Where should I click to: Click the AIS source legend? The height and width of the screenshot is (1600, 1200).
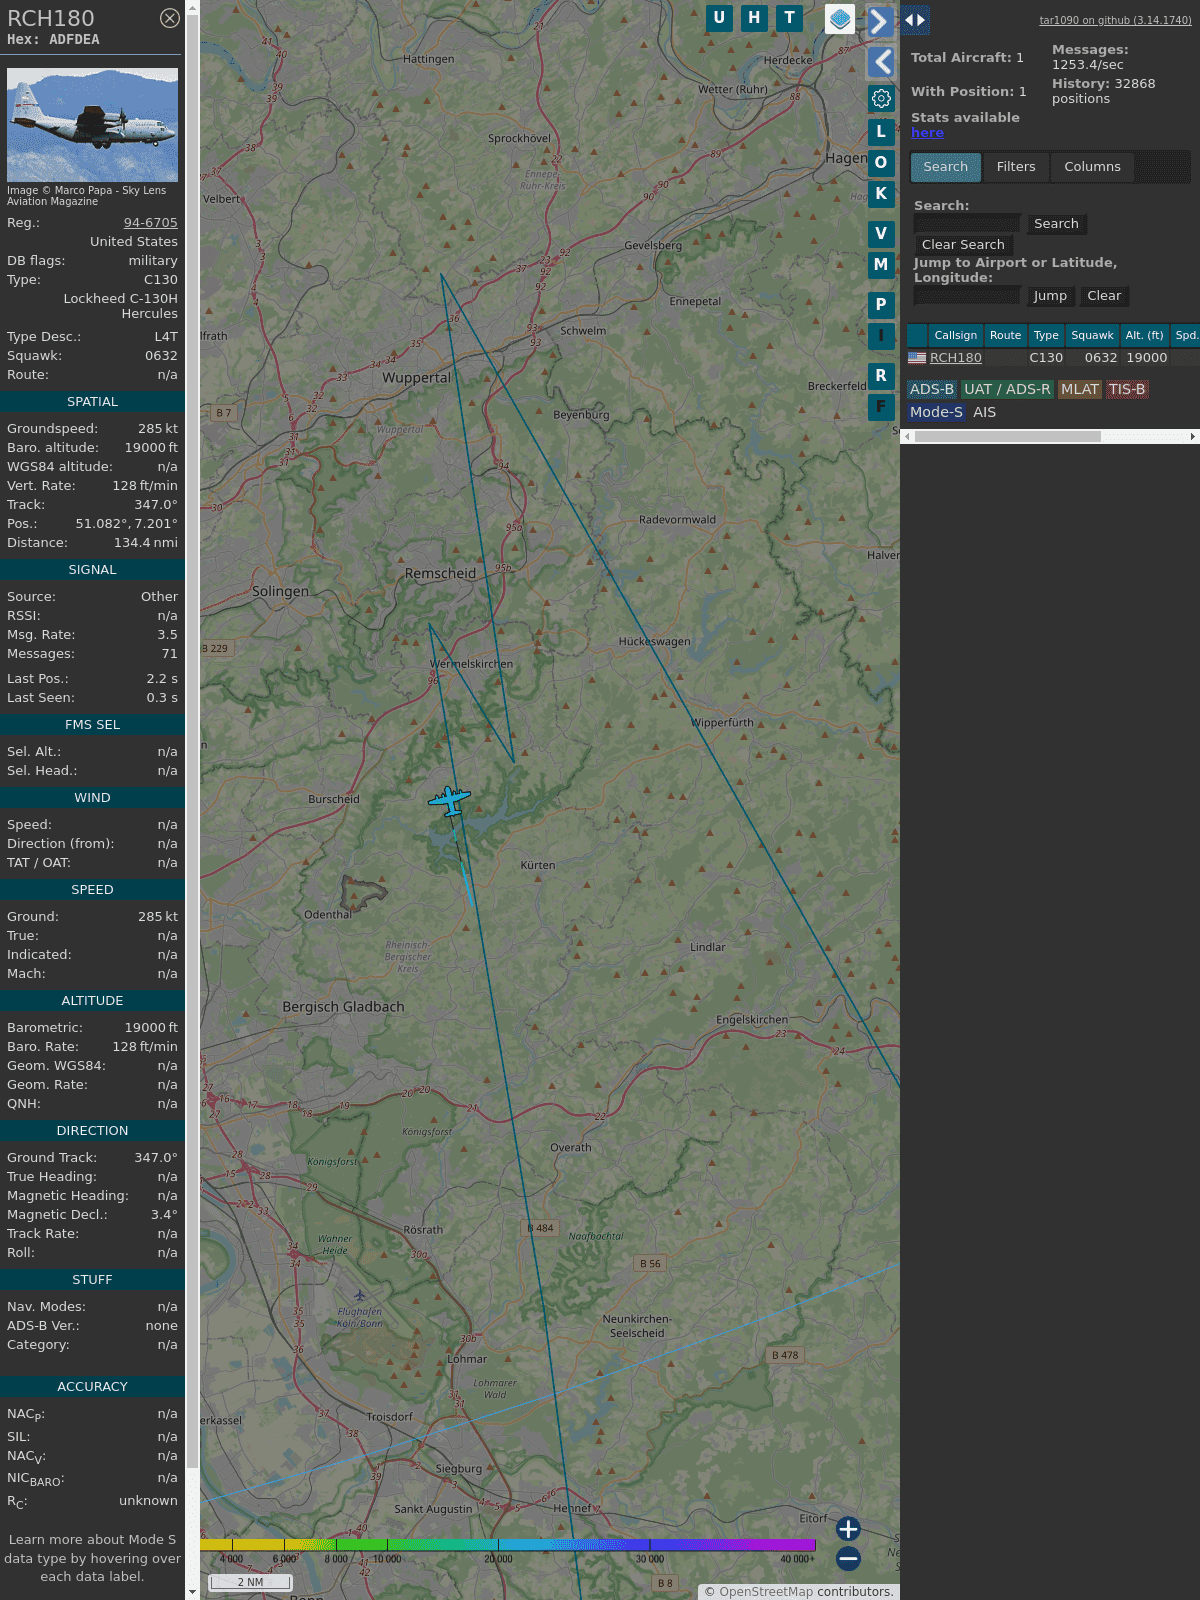[985, 412]
